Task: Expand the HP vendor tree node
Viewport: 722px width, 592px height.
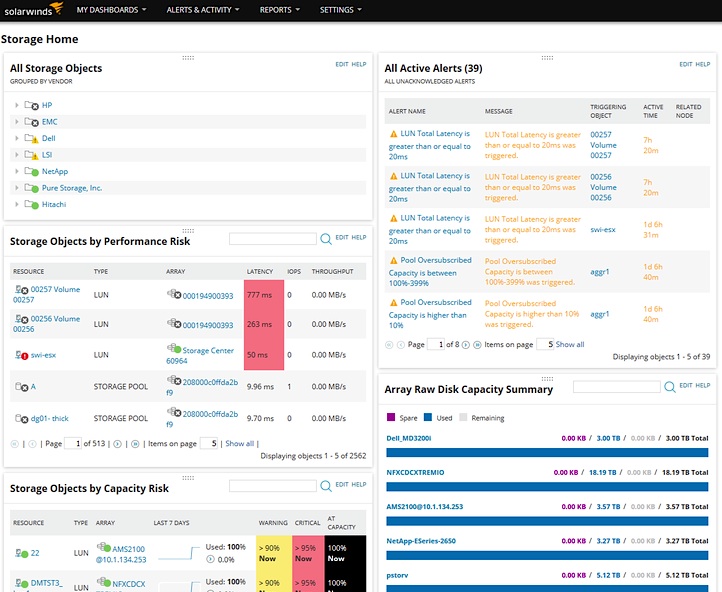Action: (x=16, y=105)
